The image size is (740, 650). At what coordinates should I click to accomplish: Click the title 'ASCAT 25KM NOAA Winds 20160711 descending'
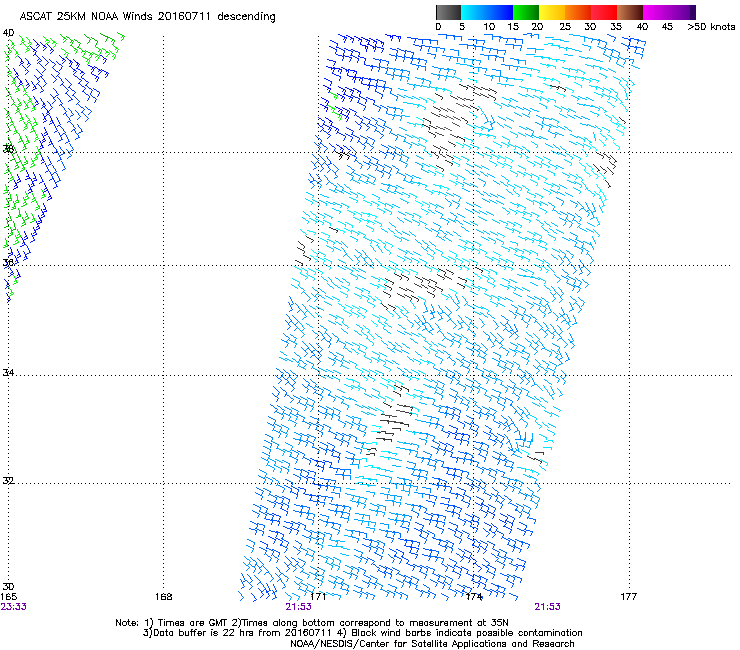(147, 17)
